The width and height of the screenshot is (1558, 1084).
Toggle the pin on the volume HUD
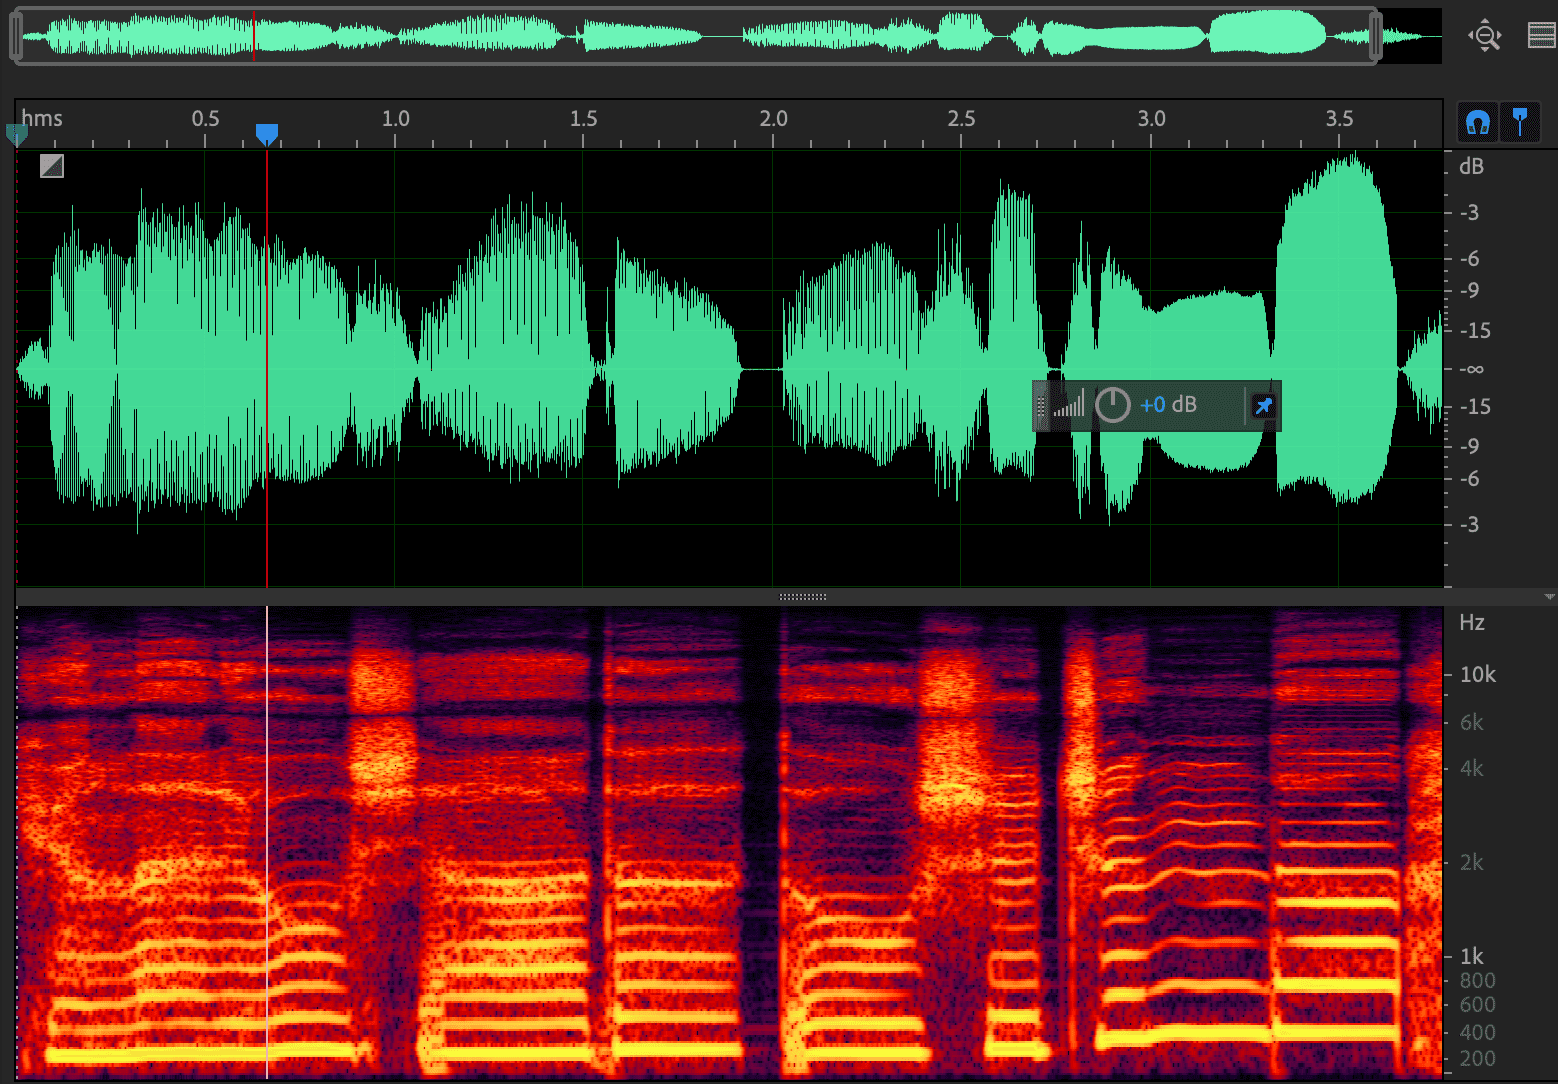click(1263, 406)
